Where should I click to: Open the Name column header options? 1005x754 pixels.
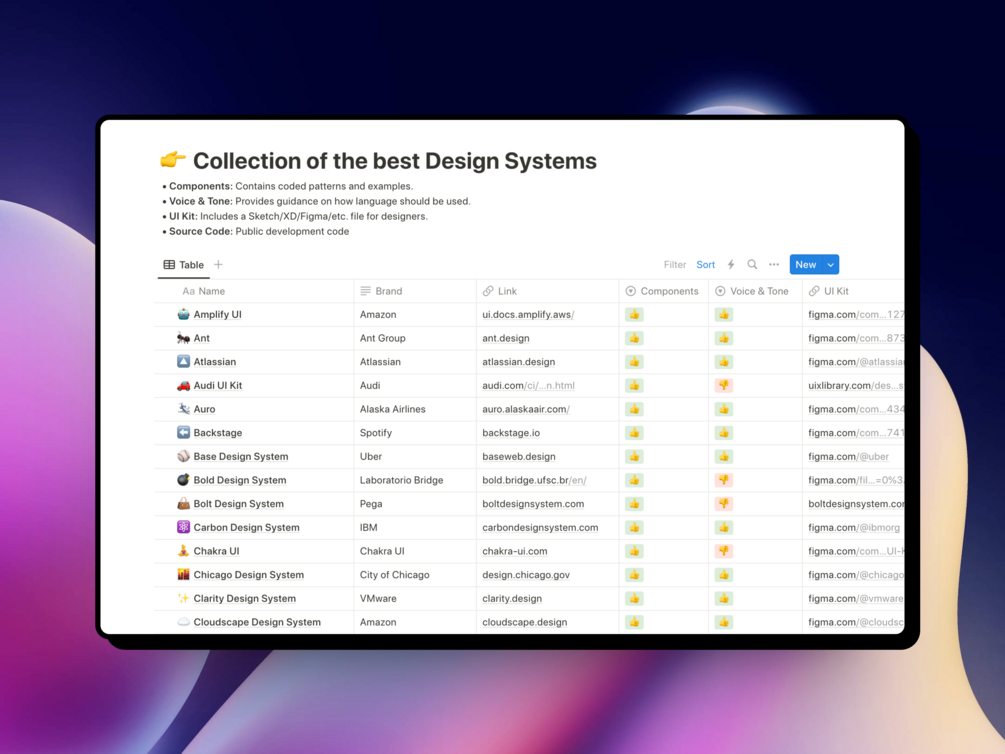[204, 291]
